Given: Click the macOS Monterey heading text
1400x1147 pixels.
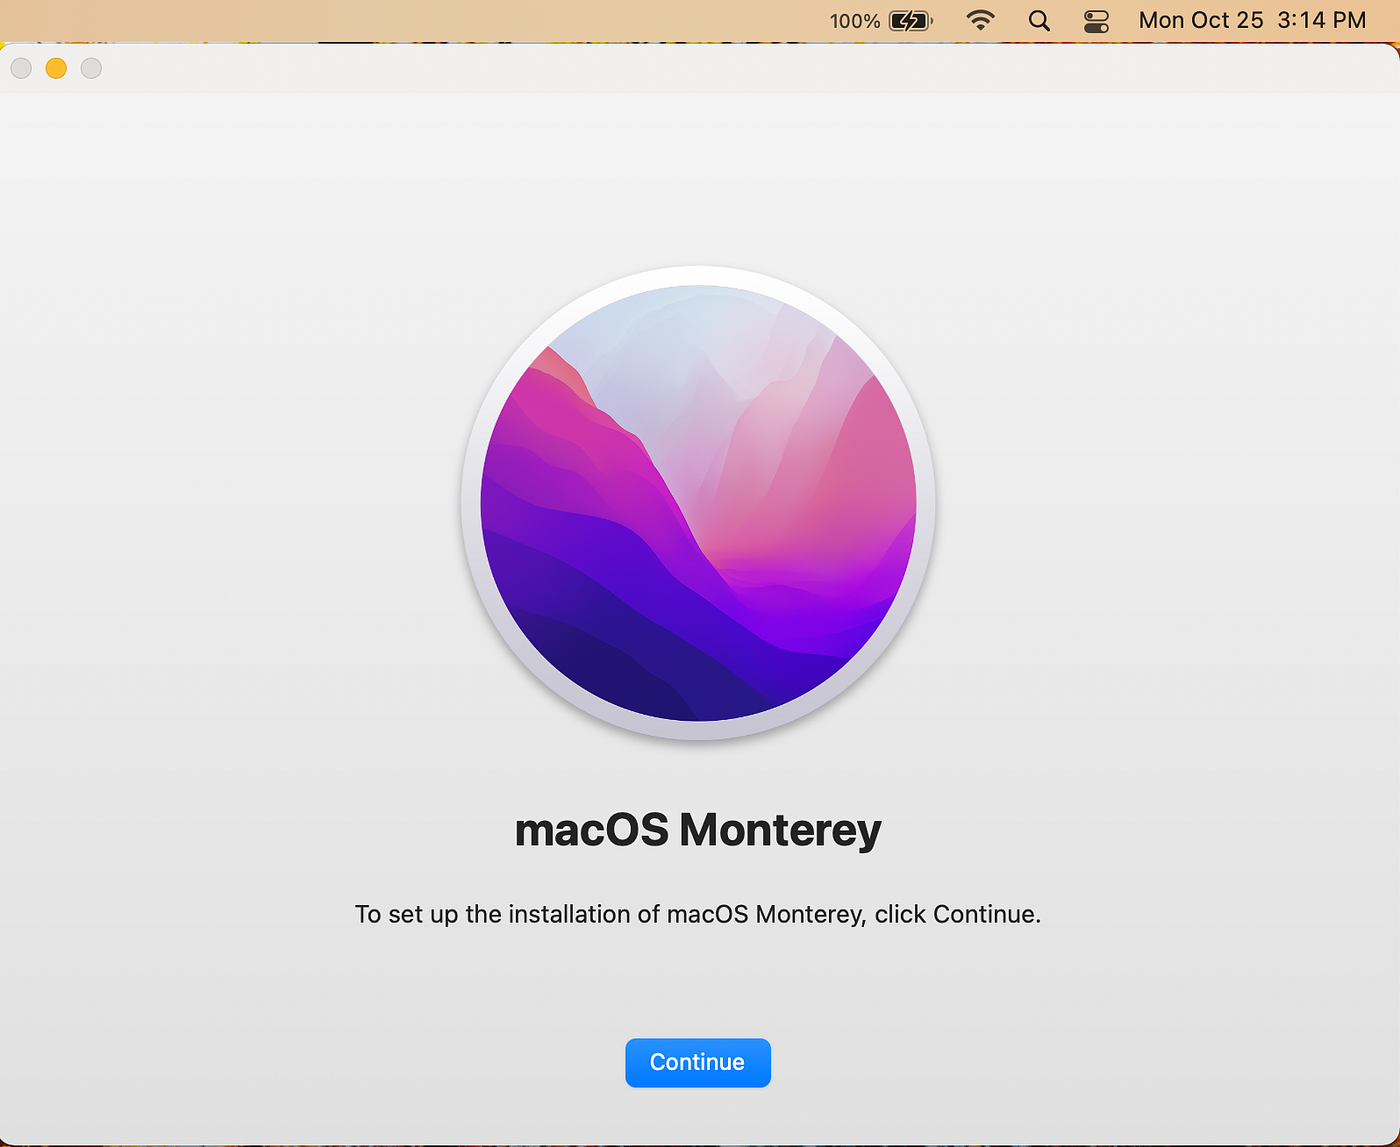Looking at the screenshot, I should pyautogui.click(x=698, y=830).
